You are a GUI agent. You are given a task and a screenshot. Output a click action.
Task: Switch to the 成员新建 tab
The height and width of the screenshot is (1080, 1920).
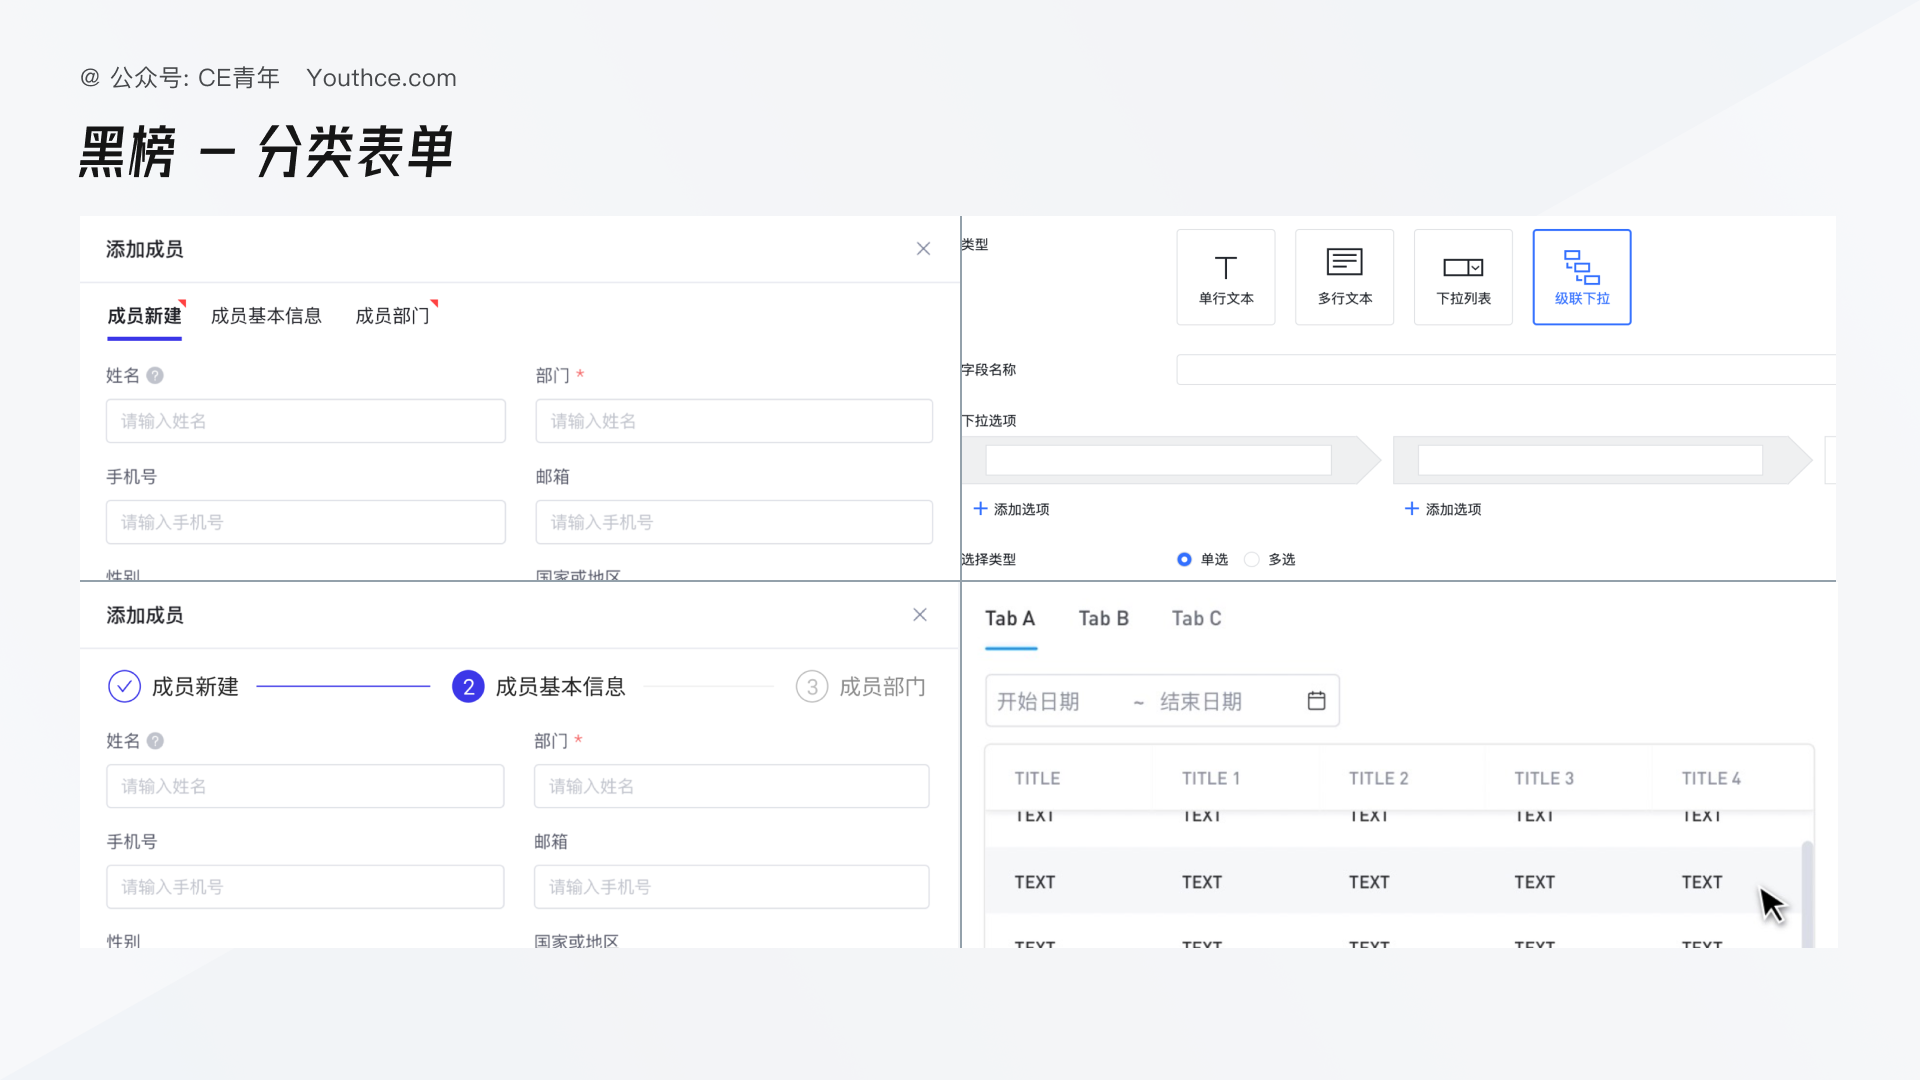click(144, 316)
